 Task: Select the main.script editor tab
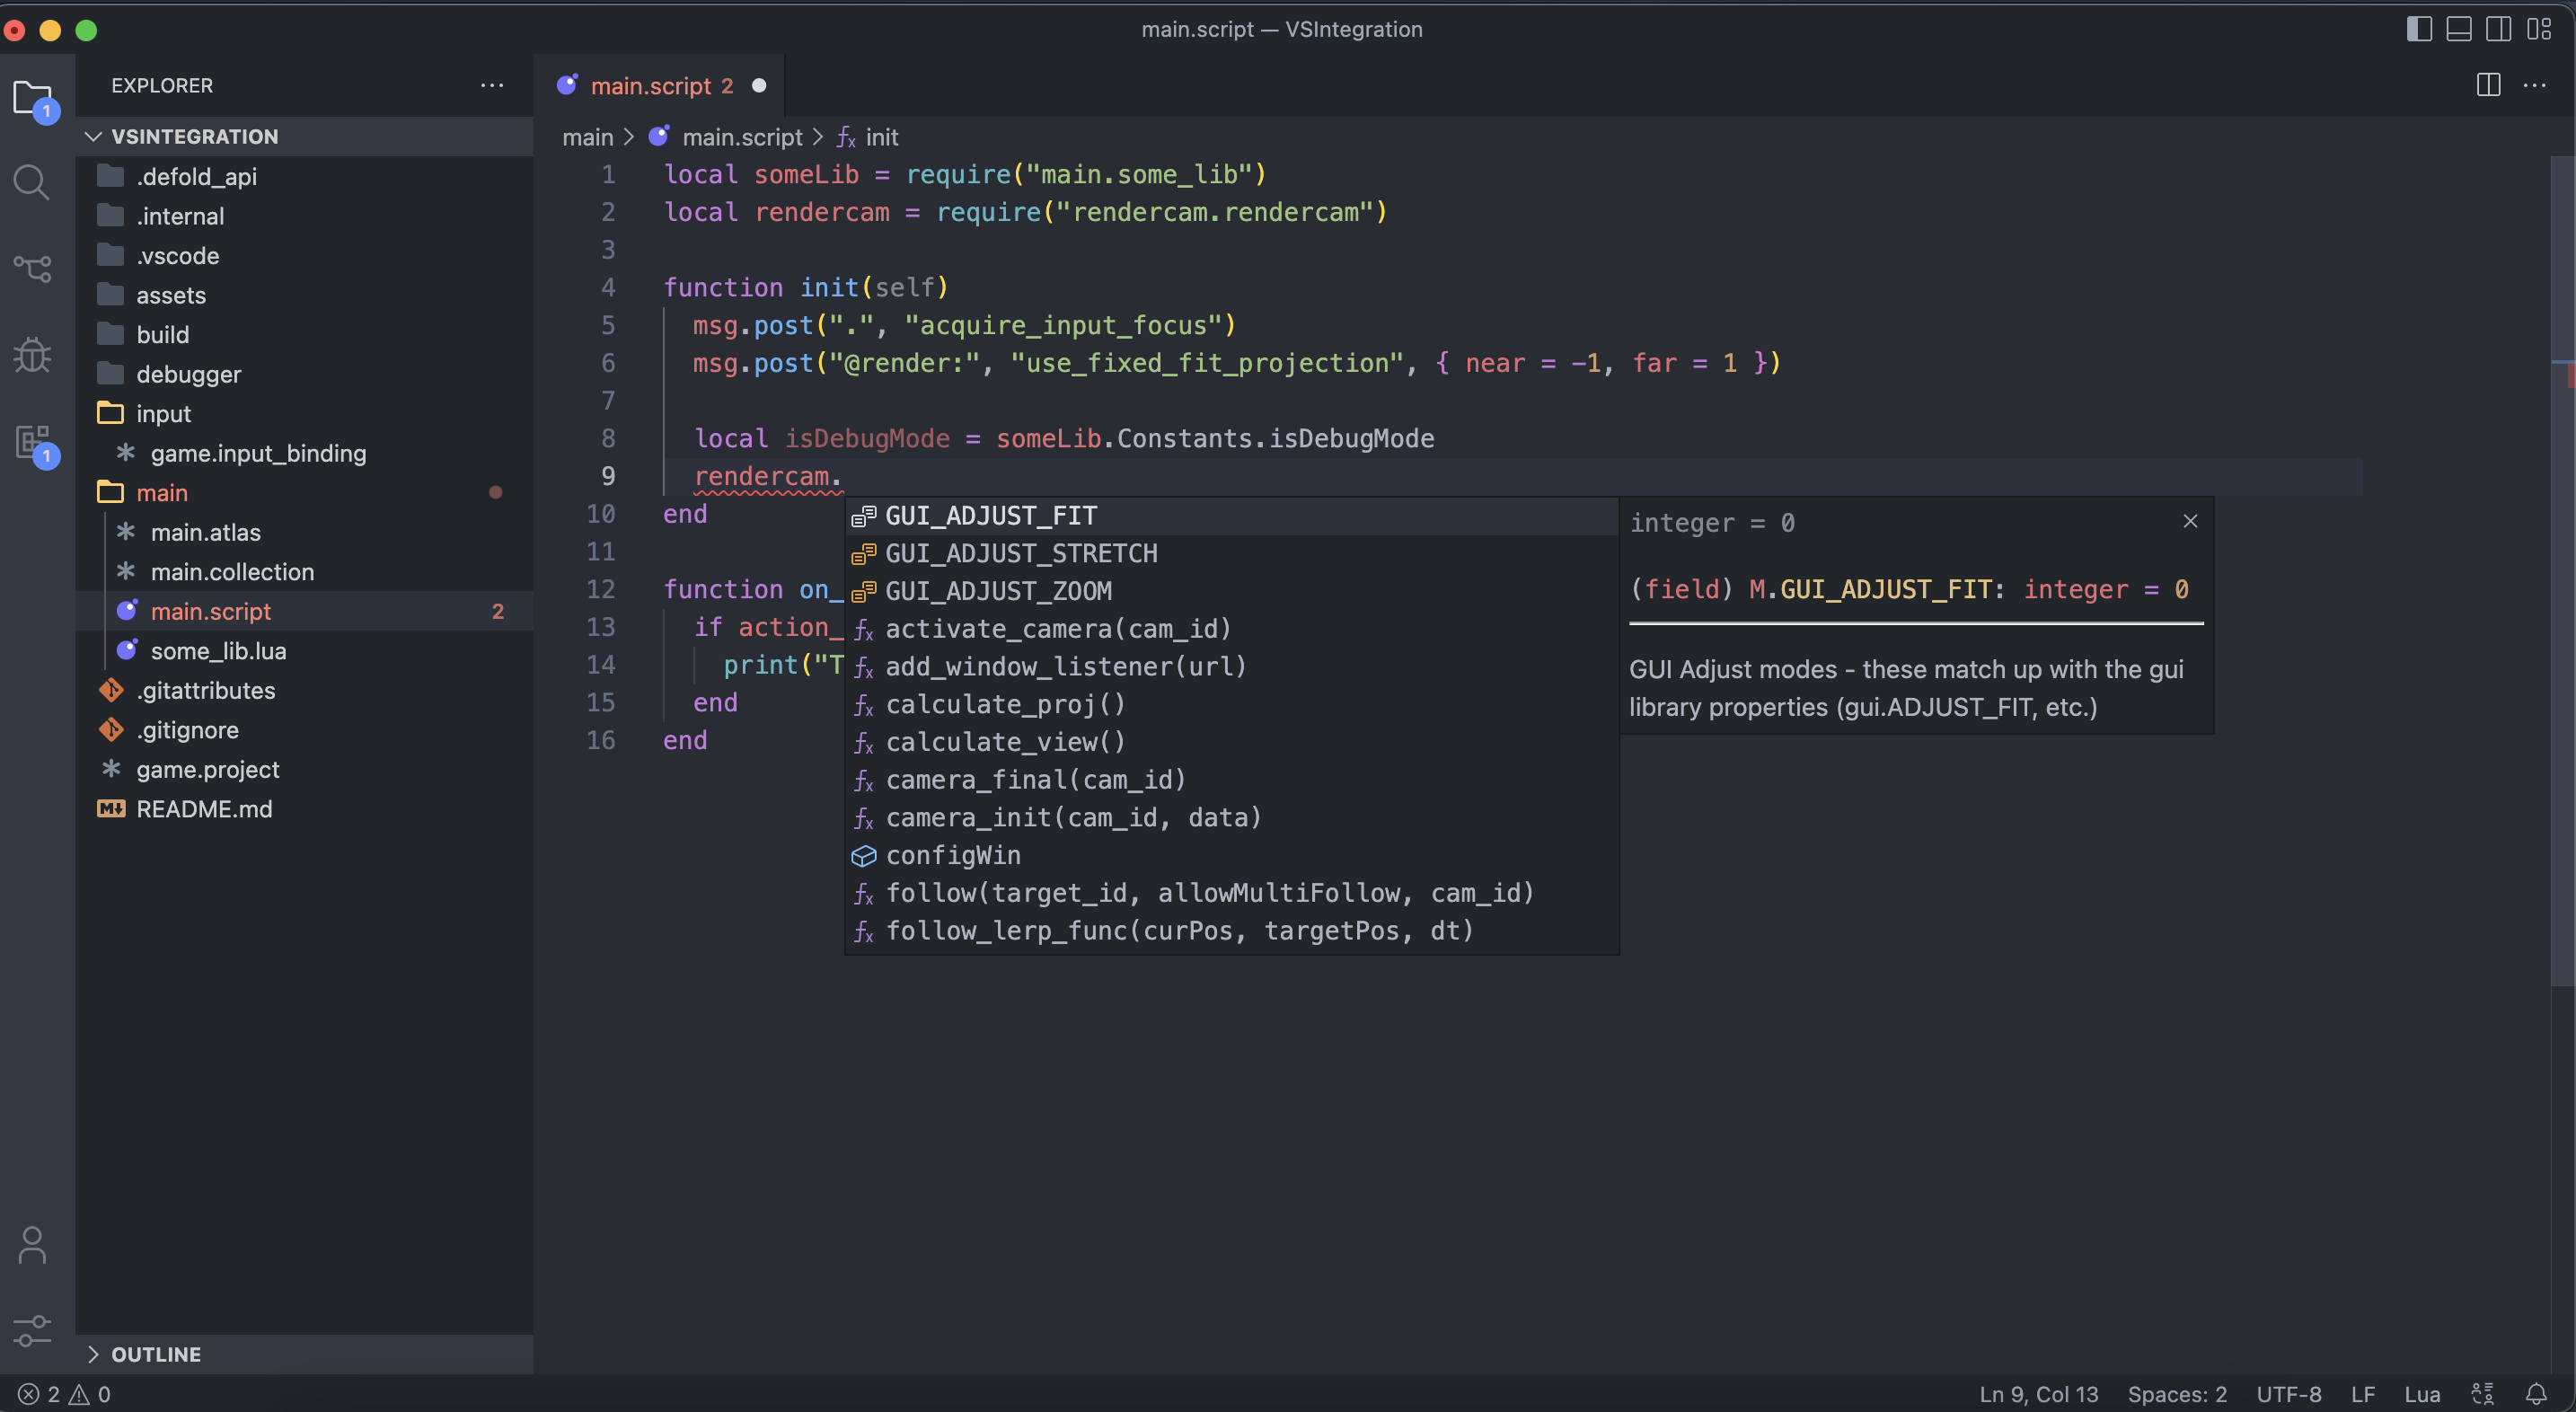click(x=651, y=86)
